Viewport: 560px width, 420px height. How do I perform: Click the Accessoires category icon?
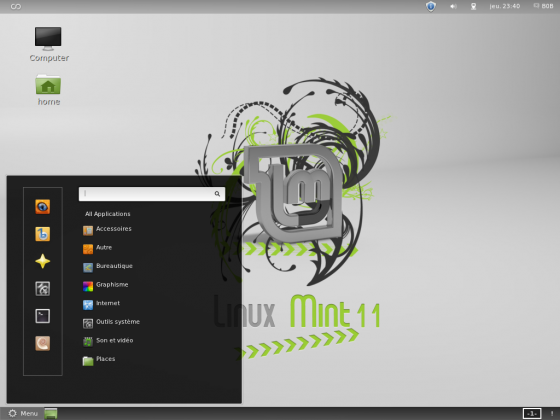coord(88,230)
